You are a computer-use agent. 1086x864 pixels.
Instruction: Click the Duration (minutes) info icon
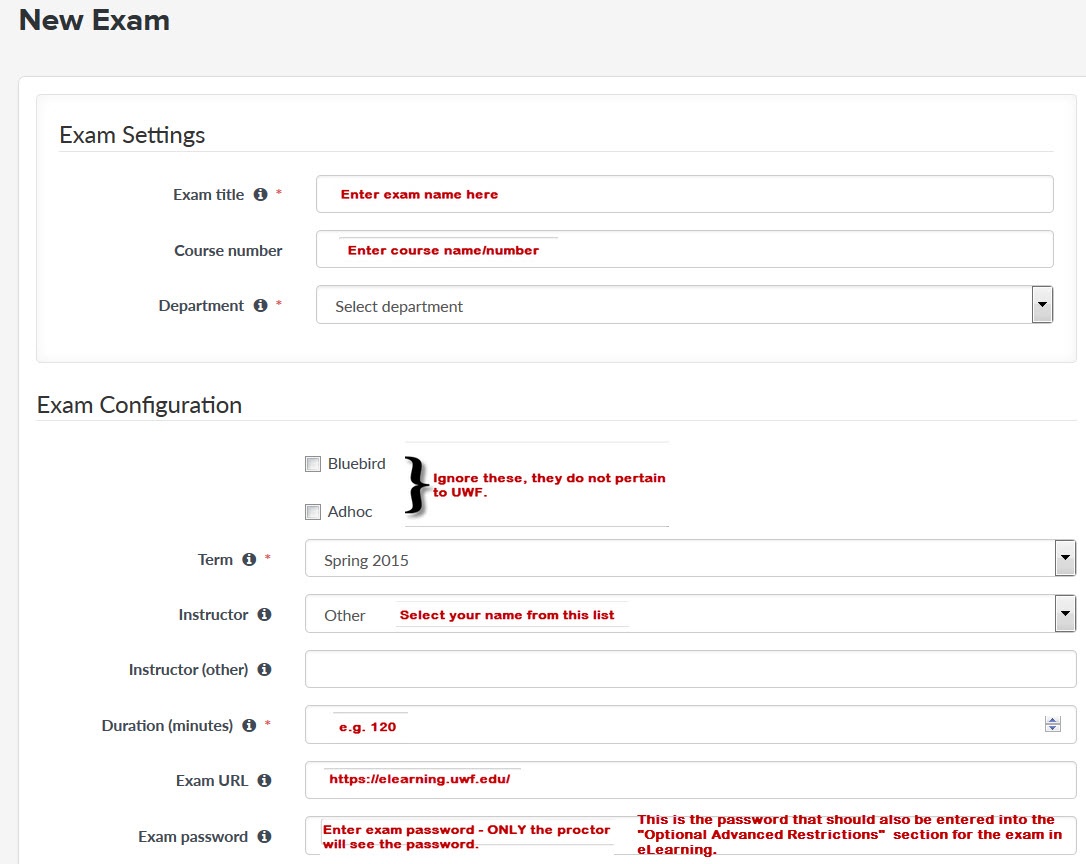(x=249, y=726)
